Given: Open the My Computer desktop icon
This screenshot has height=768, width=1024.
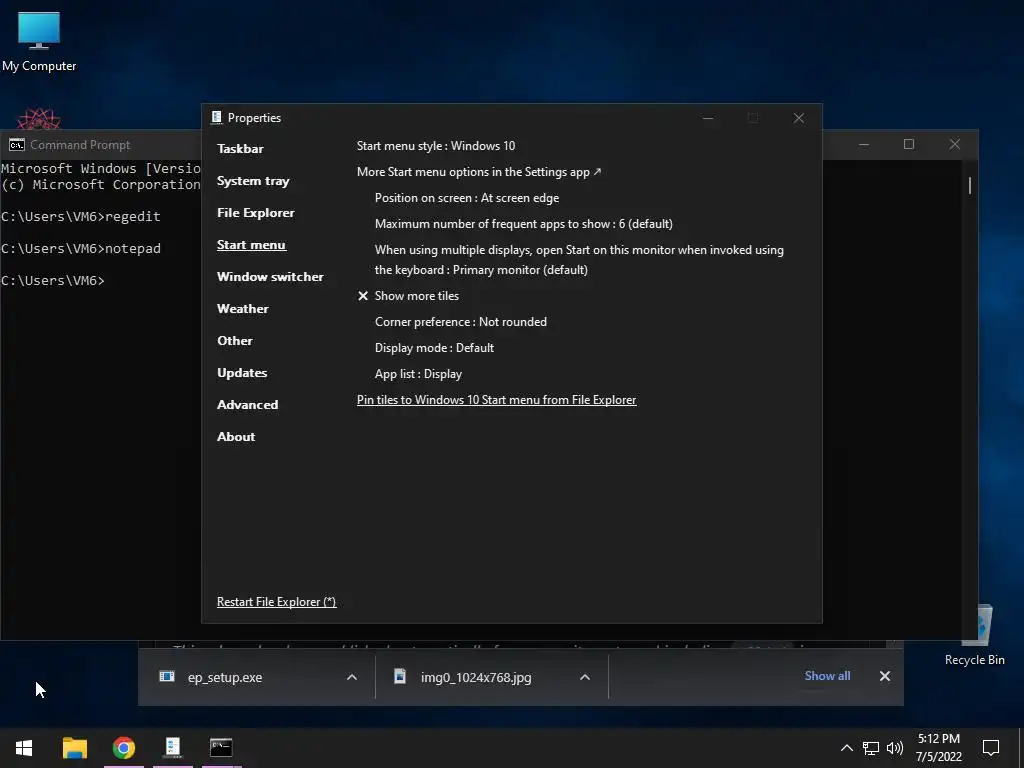Looking at the screenshot, I should click(x=39, y=41).
